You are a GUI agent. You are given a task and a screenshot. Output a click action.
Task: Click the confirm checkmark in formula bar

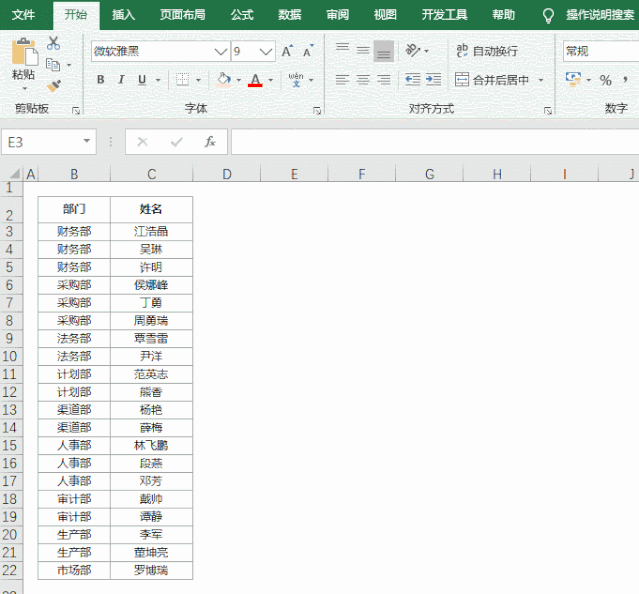click(x=176, y=142)
